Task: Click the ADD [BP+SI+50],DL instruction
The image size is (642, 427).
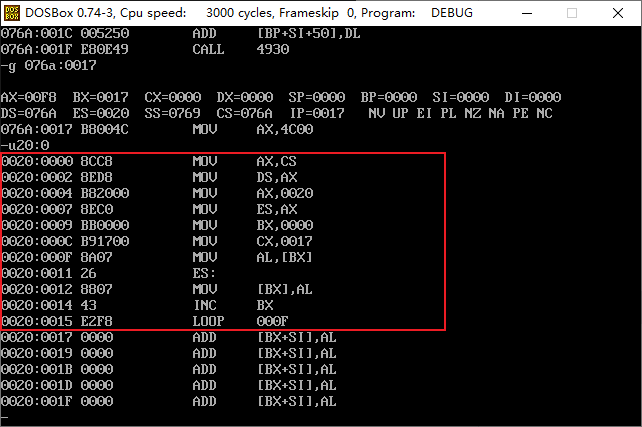Action: [276, 34]
